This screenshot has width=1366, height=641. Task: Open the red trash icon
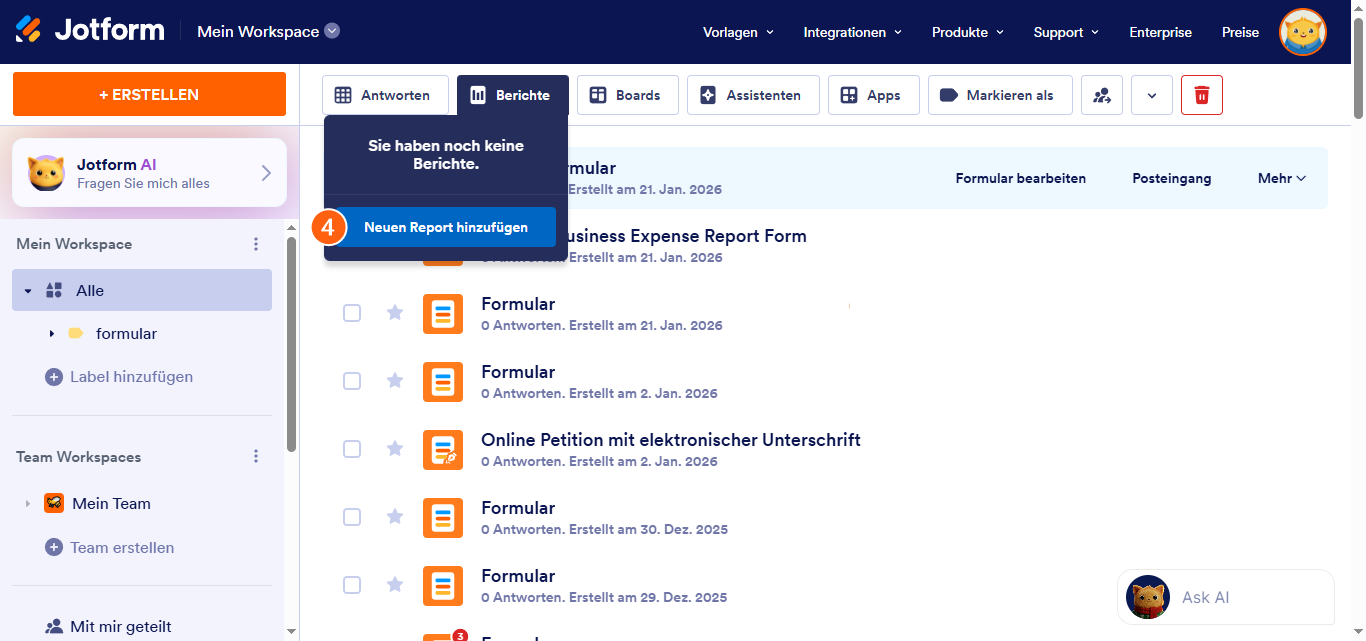click(x=1201, y=95)
